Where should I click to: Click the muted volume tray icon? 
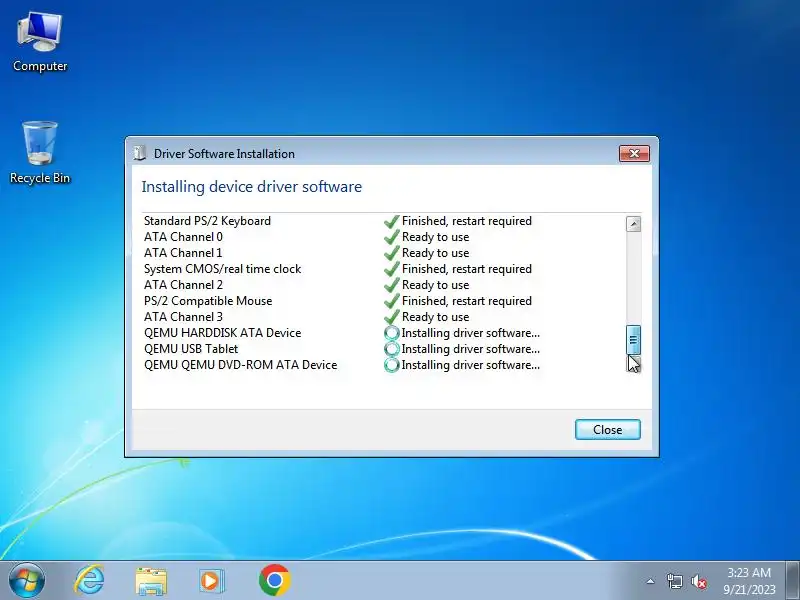699,581
